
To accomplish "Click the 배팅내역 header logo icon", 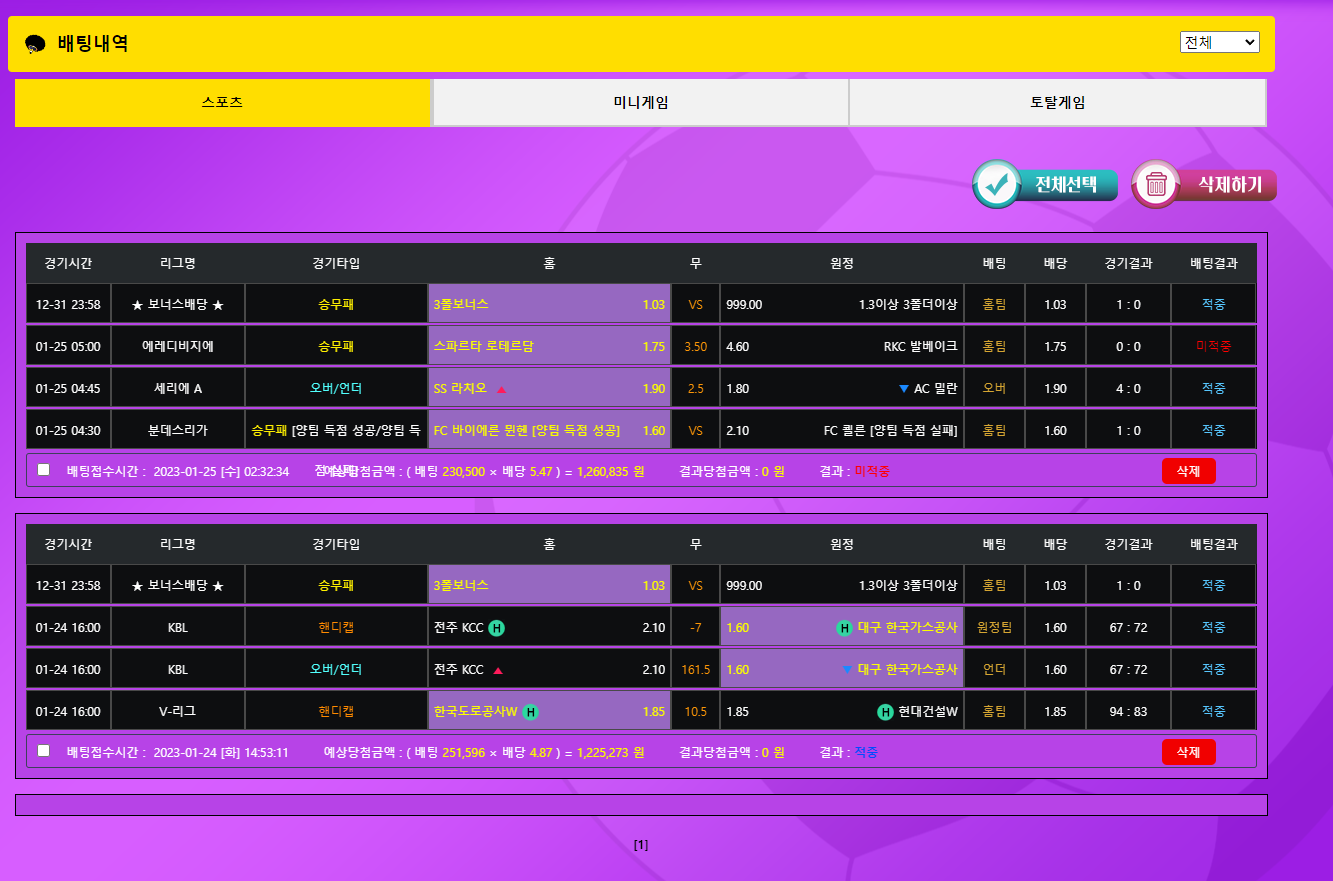I will pyautogui.click(x=35, y=44).
